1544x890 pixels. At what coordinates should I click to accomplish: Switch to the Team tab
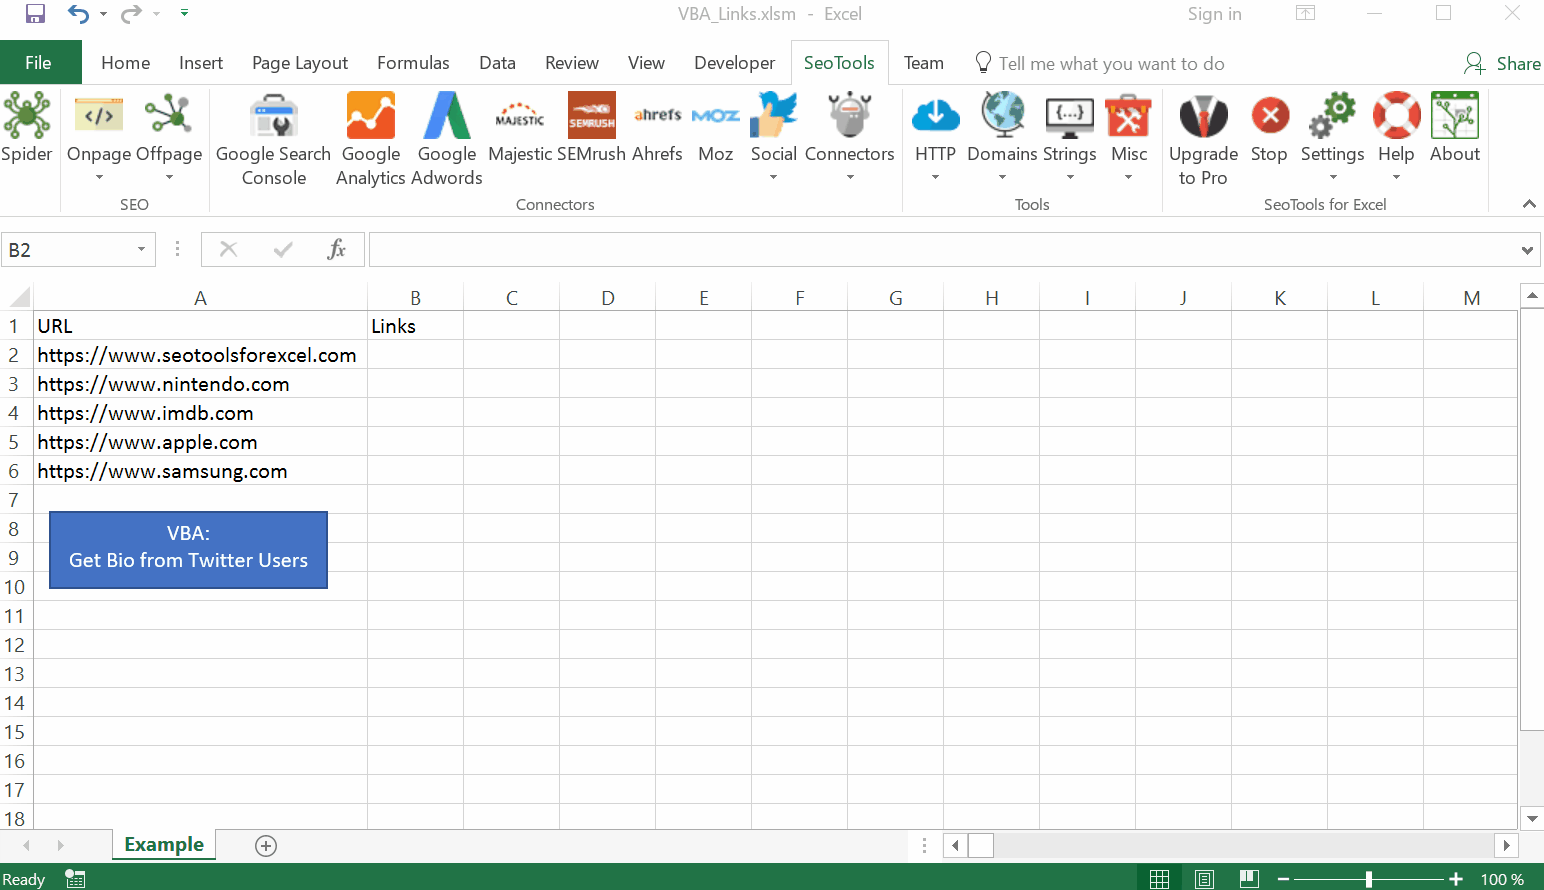point(923,62)
